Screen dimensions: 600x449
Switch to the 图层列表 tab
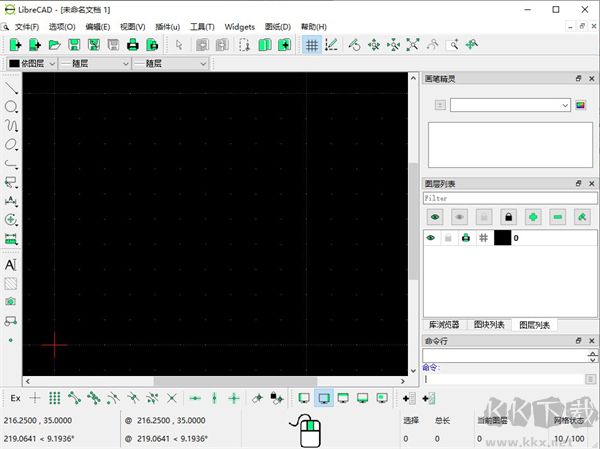(534, 325)
